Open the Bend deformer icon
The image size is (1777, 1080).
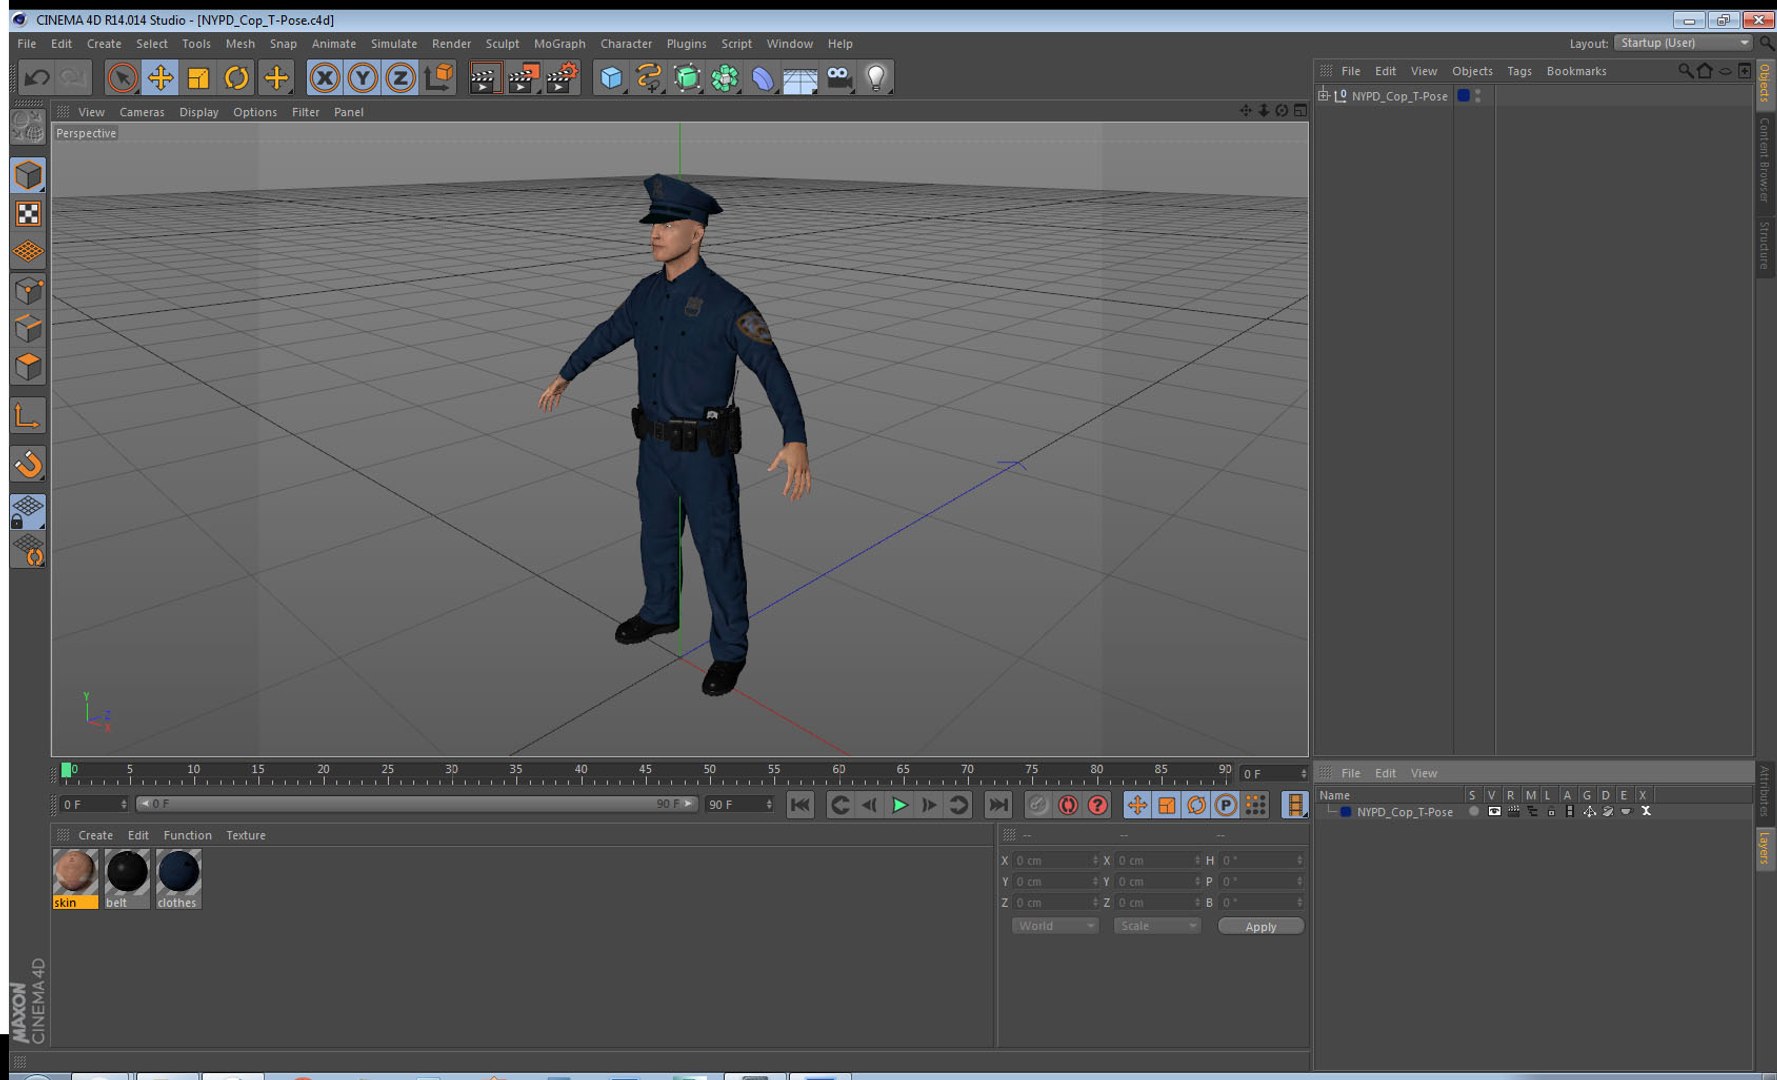(x=762, y=77)
